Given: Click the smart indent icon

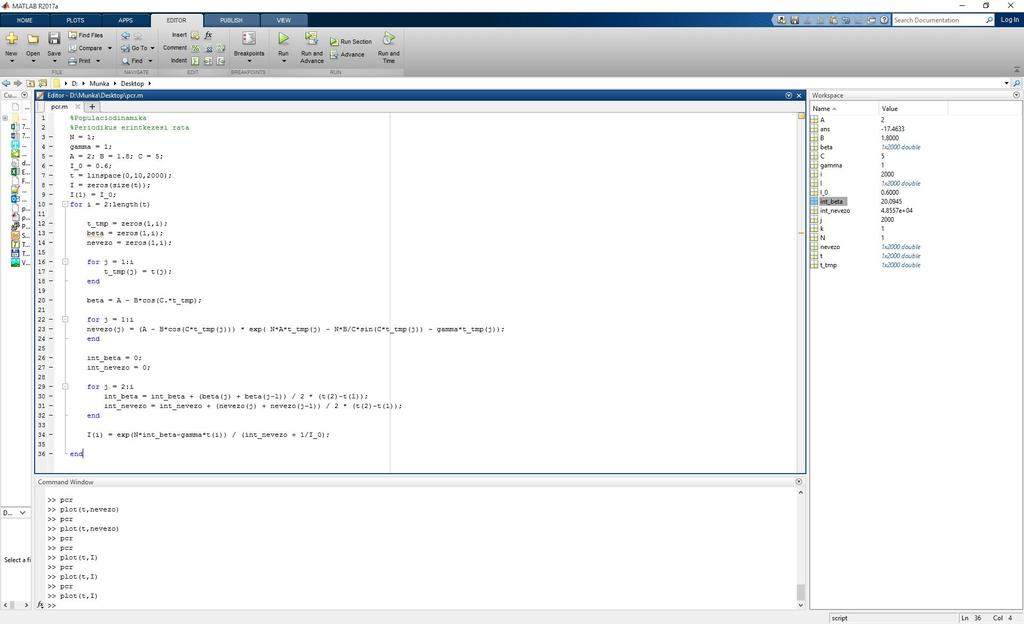Looking at the screenshot, I should (195, 61).
